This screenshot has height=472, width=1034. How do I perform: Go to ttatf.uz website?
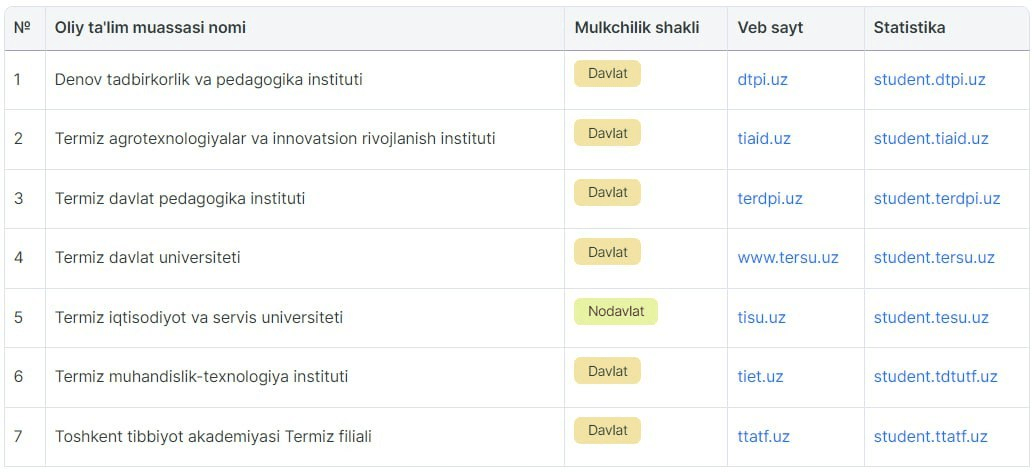[x=763, y=436]
